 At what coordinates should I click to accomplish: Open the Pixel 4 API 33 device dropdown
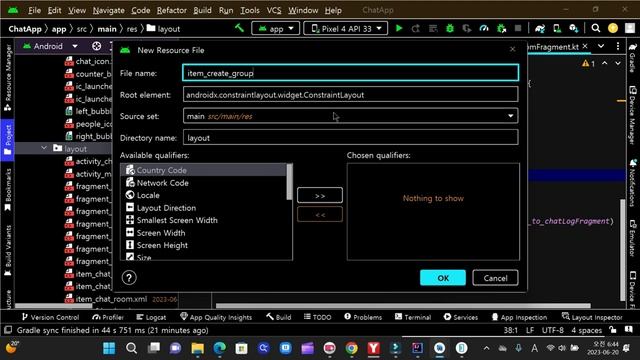coord(346,29)
